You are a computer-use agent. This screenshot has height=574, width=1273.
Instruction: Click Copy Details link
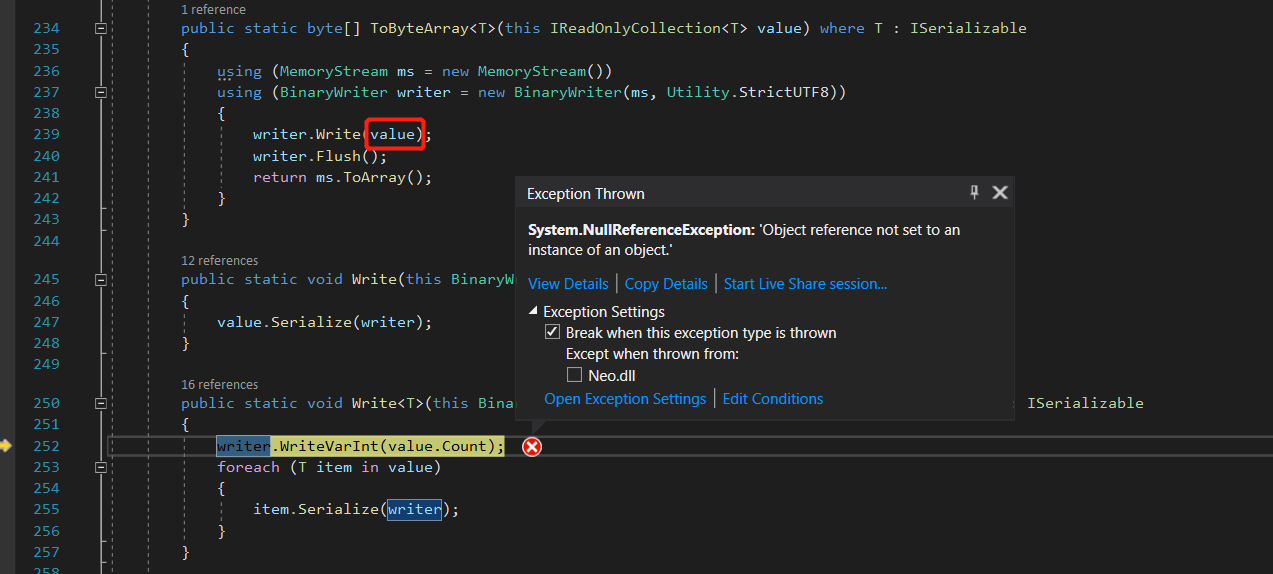(666, 284)
